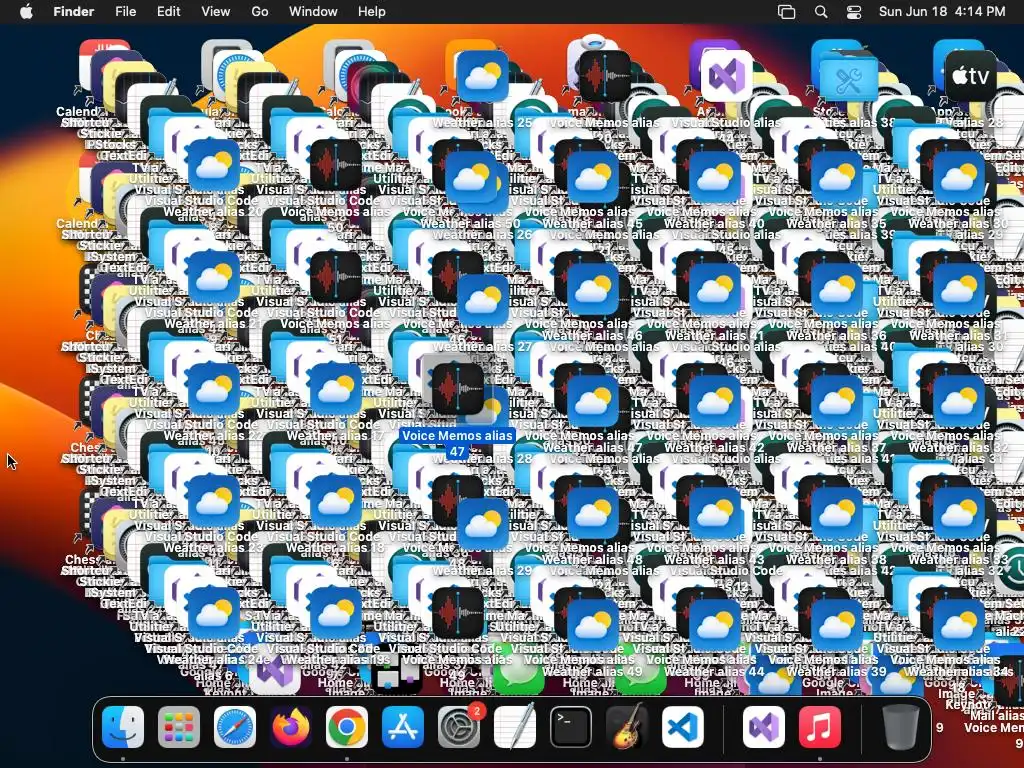1024x768 pixels.
Task: Launch Safari from the Dock
Action: coord(235,727)
